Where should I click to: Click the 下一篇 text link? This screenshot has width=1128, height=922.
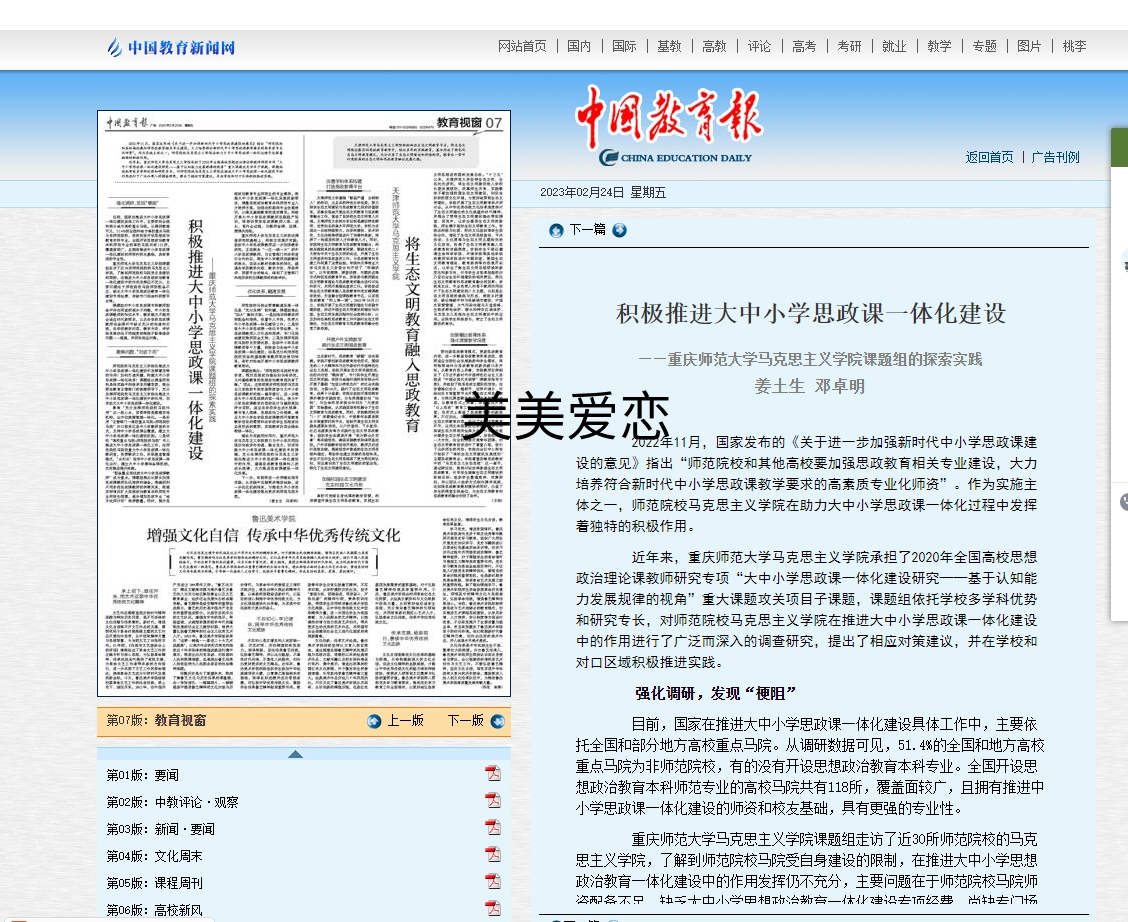(x=588, y=229)
